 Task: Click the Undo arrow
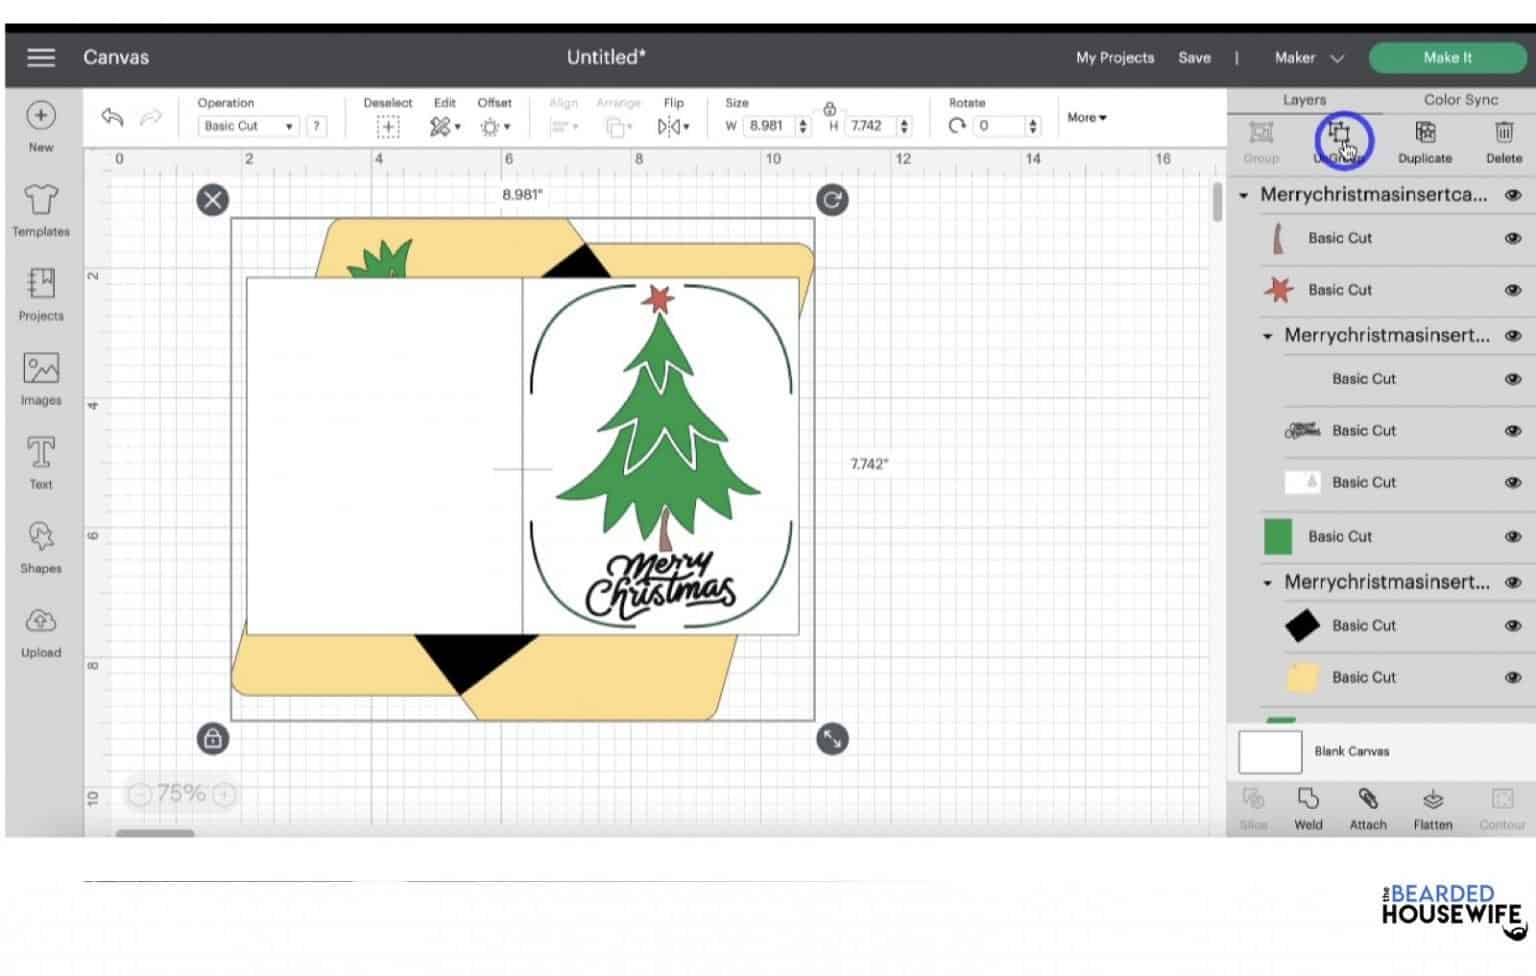click(111, 117)
